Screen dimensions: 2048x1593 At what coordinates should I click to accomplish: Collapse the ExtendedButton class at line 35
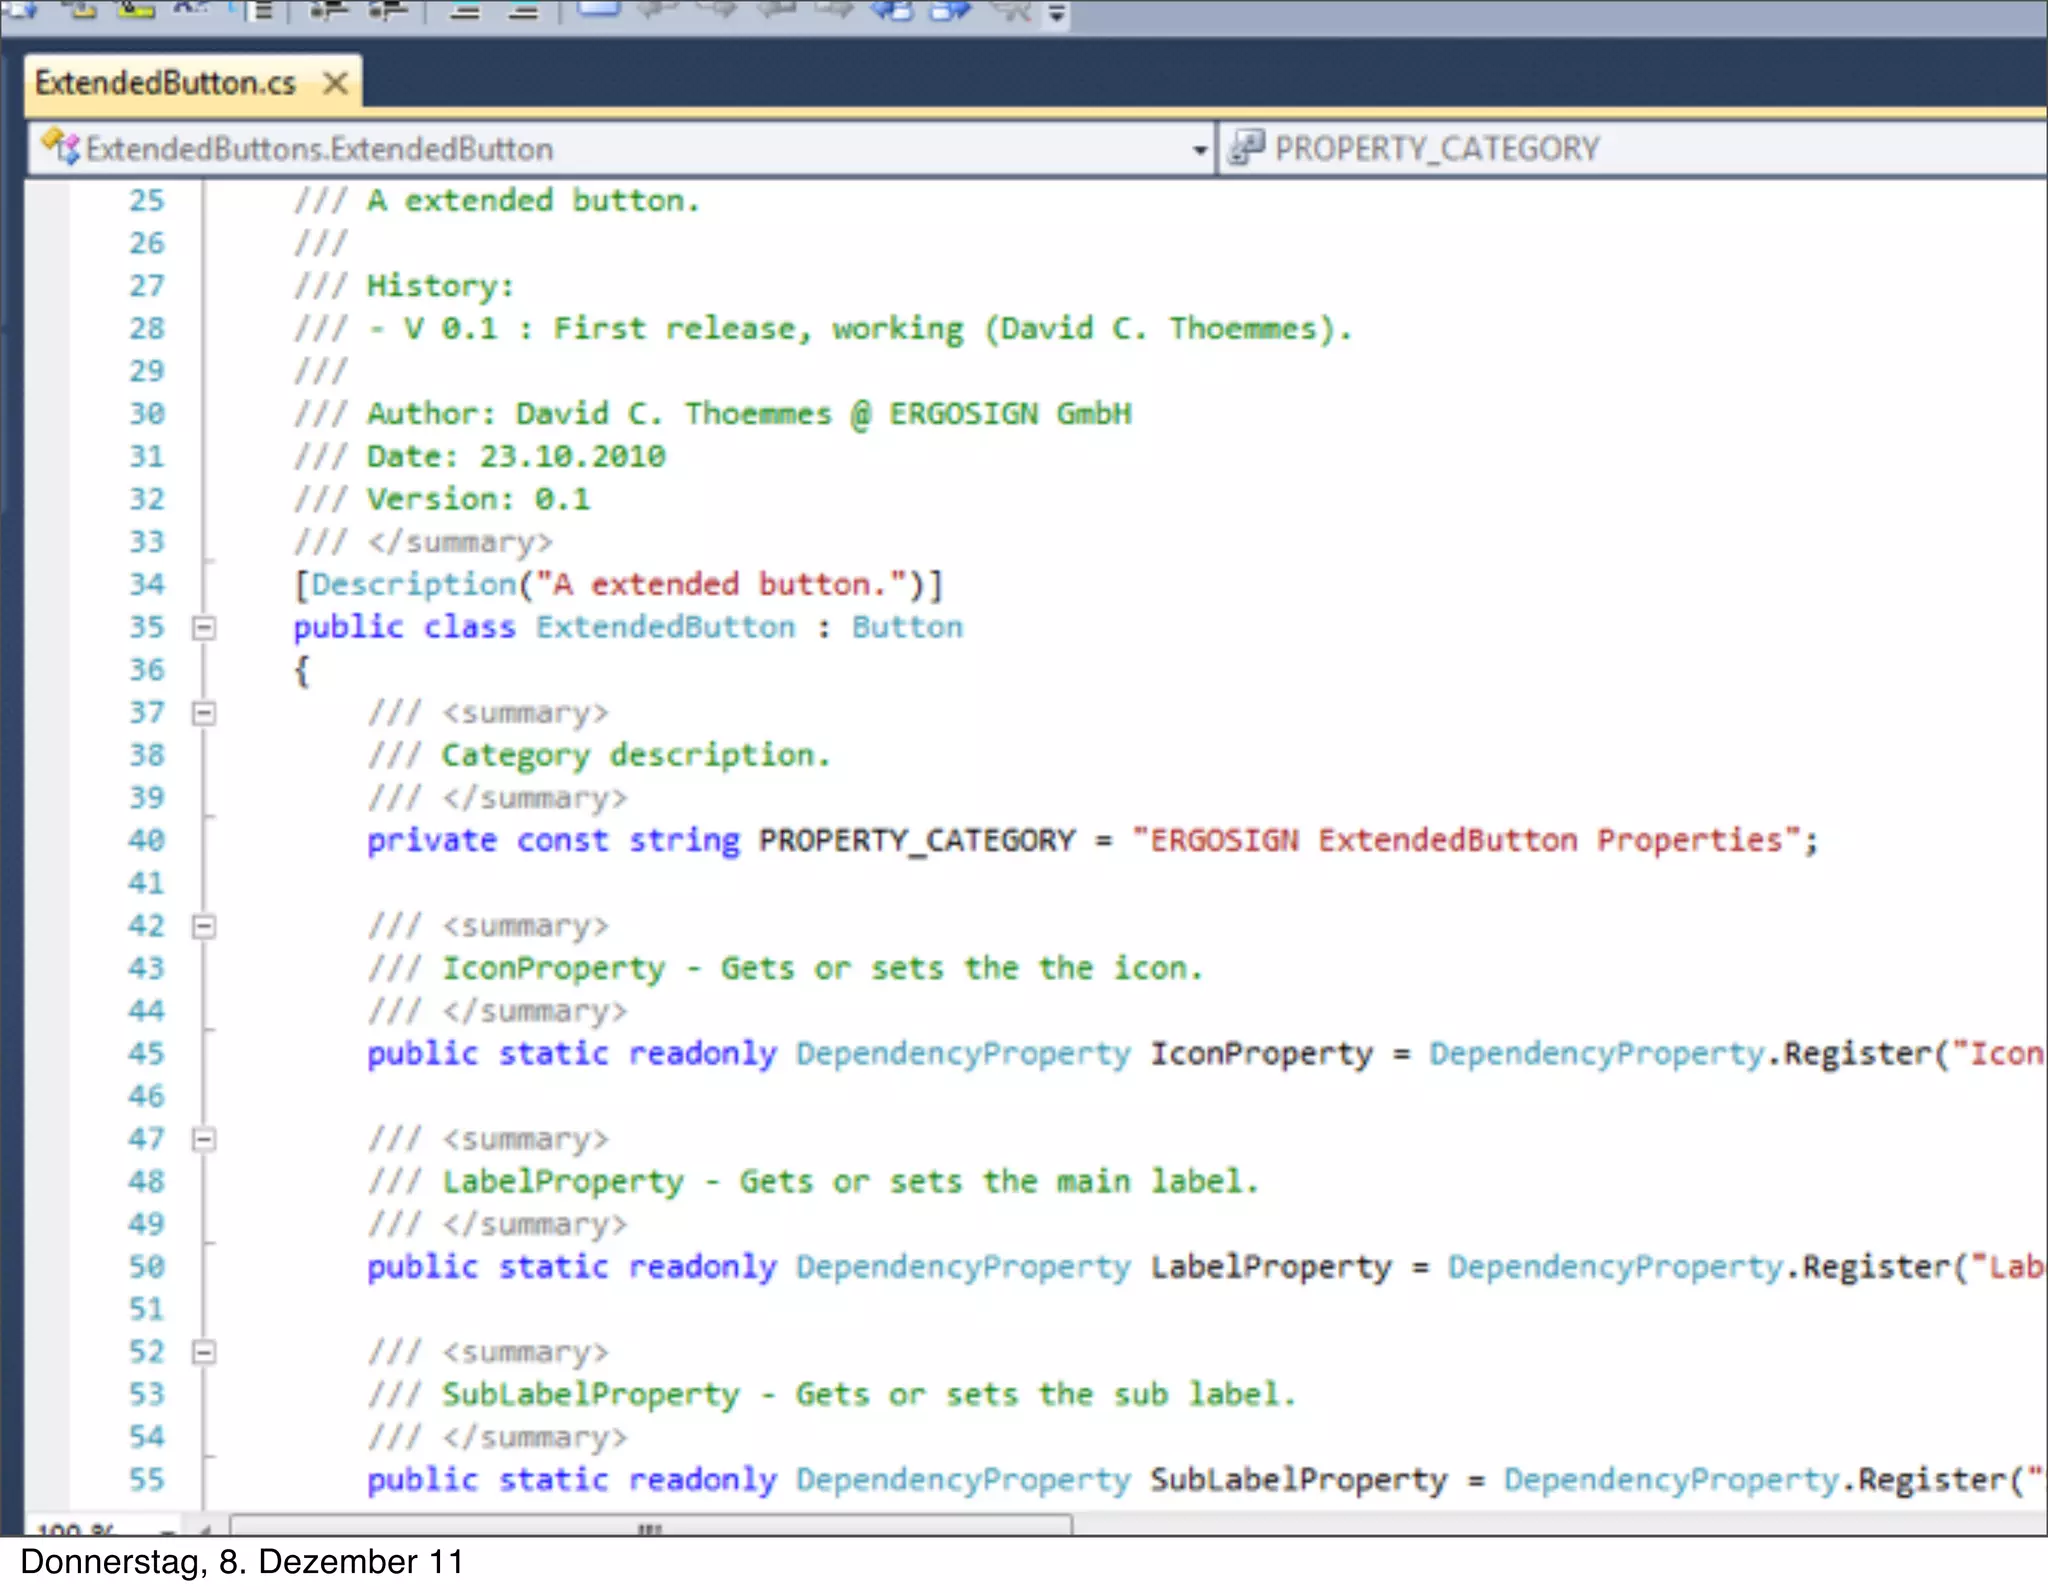pos(204,628)
